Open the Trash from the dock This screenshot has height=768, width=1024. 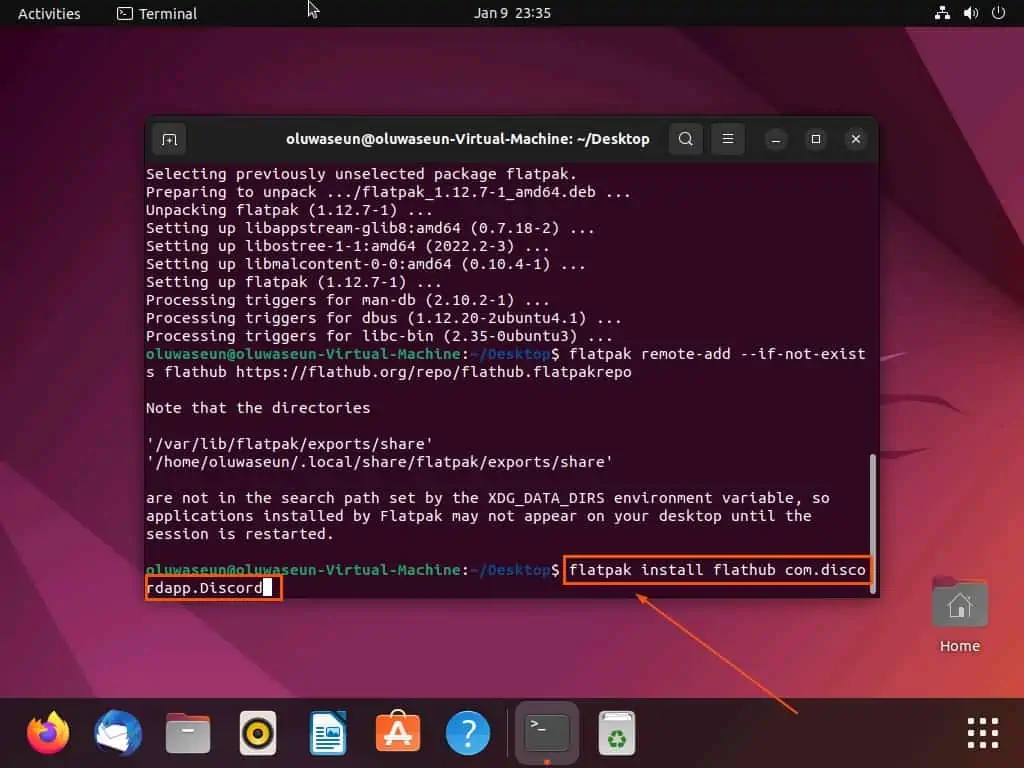(616, 733)
